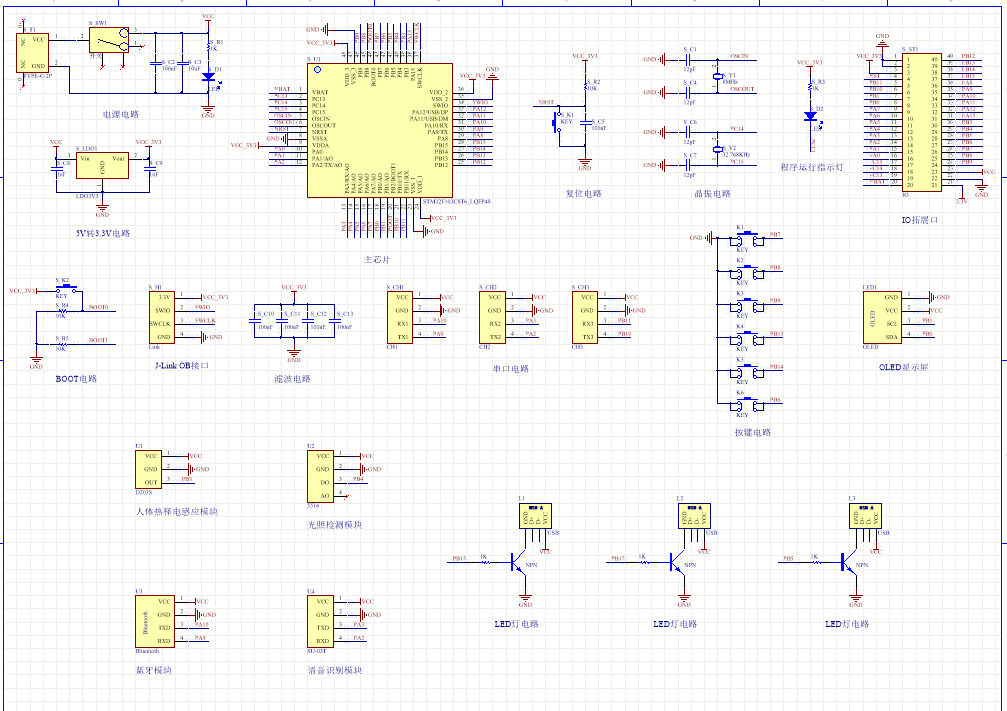Click the reset key S_K1
This screenshot has width=1007, height=711.
(x=558, y=122)
